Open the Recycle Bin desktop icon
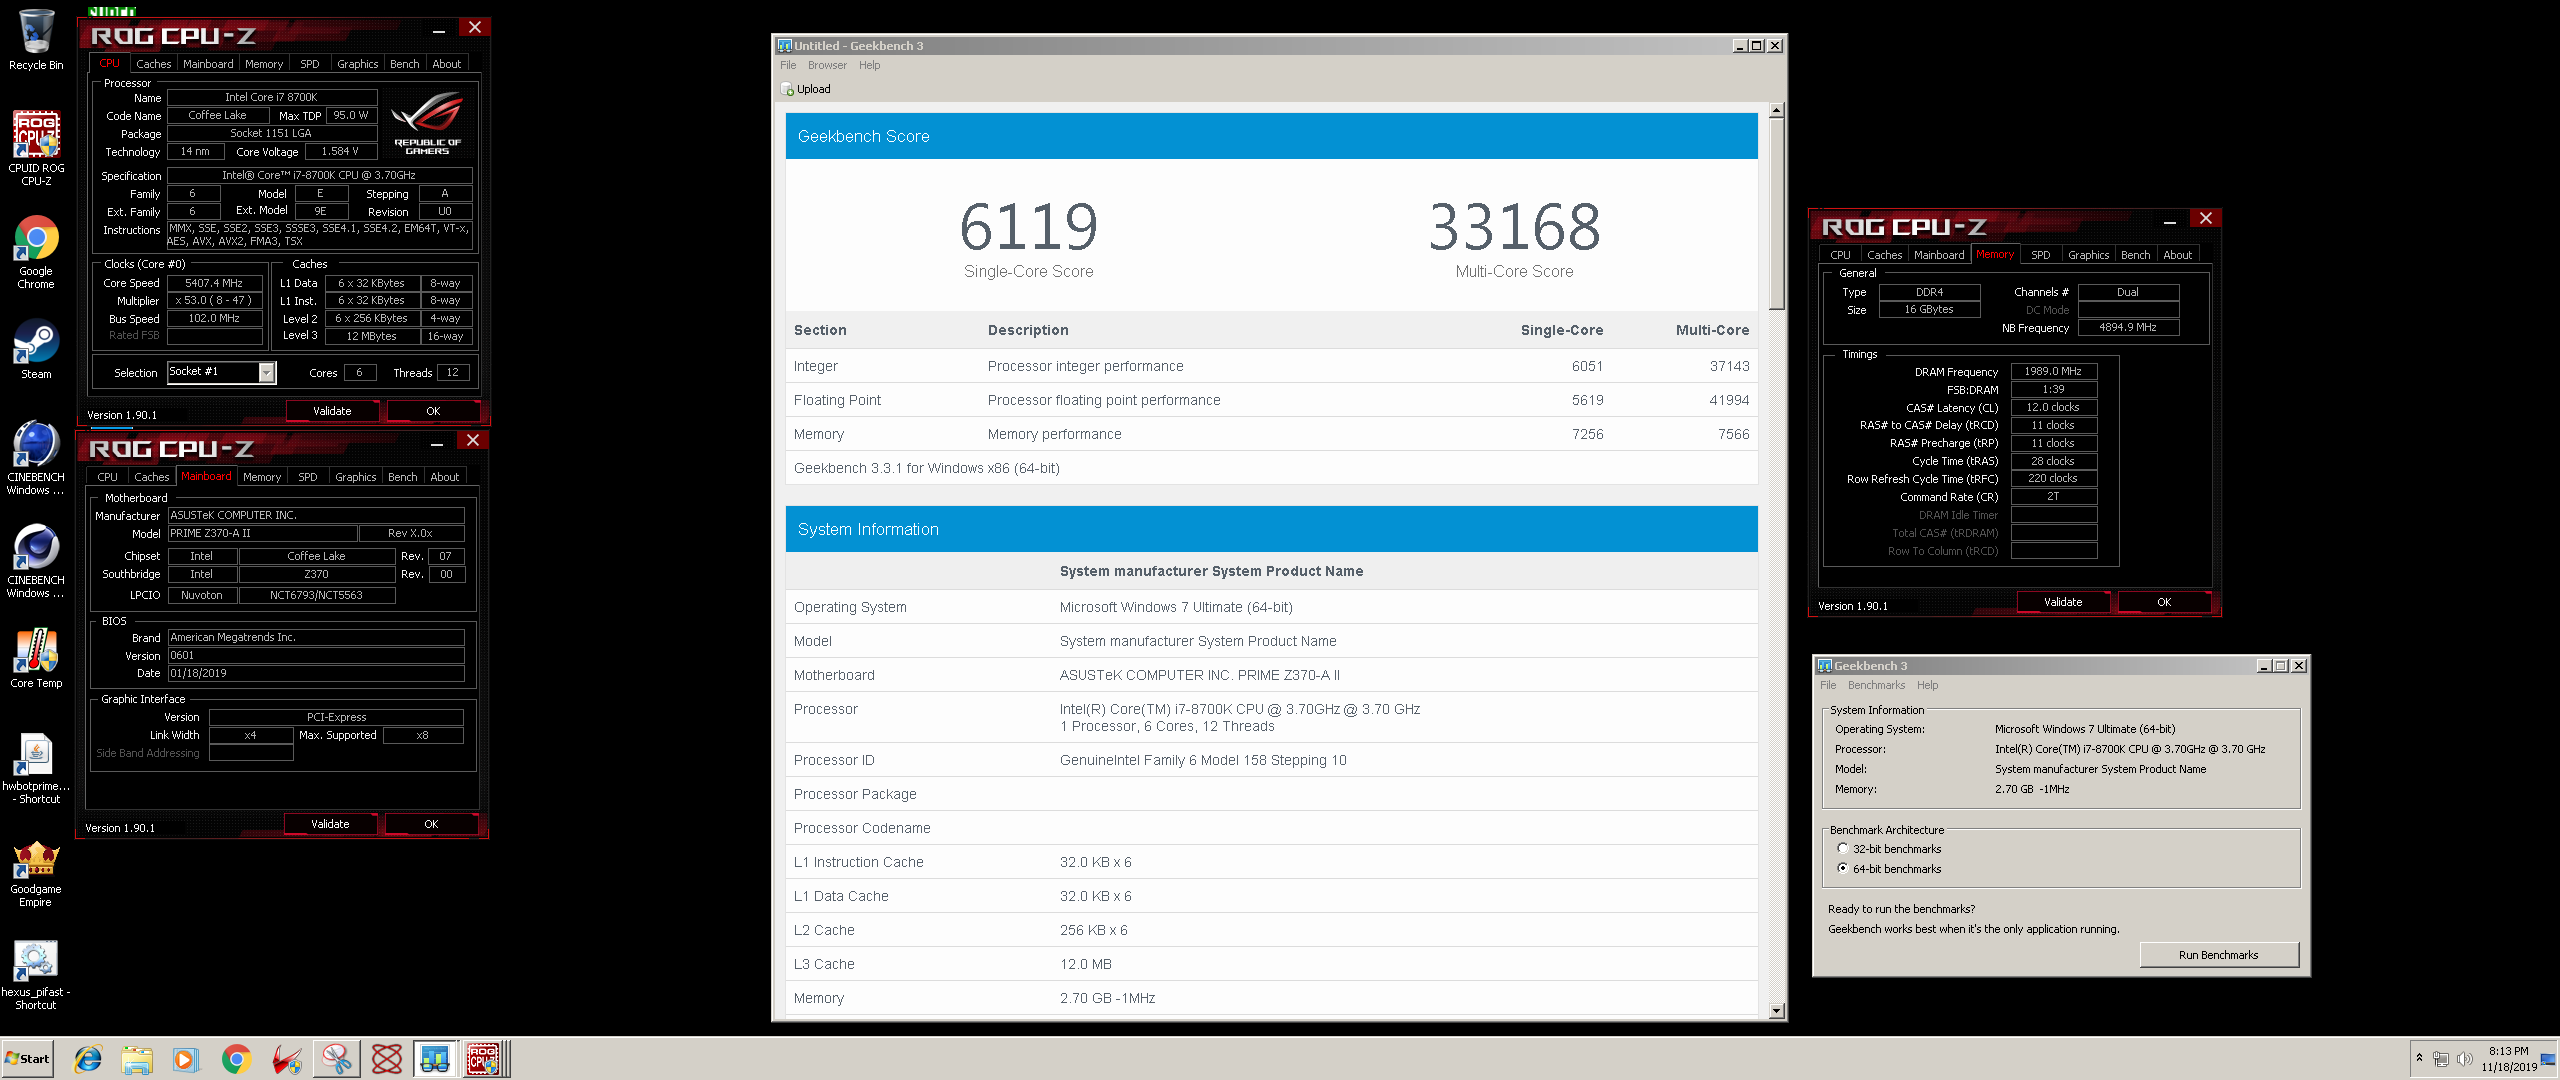The height and width of the screenshot is (1080, 2560). pos(36,40)
